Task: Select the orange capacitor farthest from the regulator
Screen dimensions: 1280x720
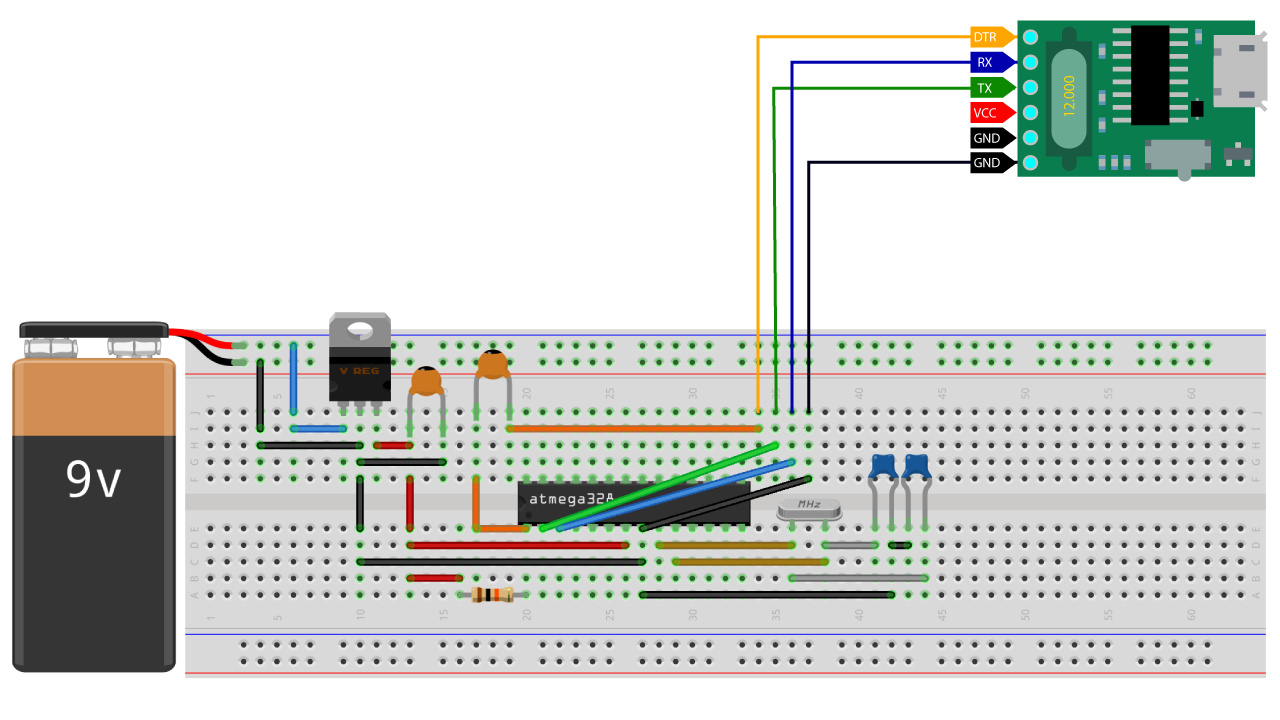Action: [x=492, y=365]
